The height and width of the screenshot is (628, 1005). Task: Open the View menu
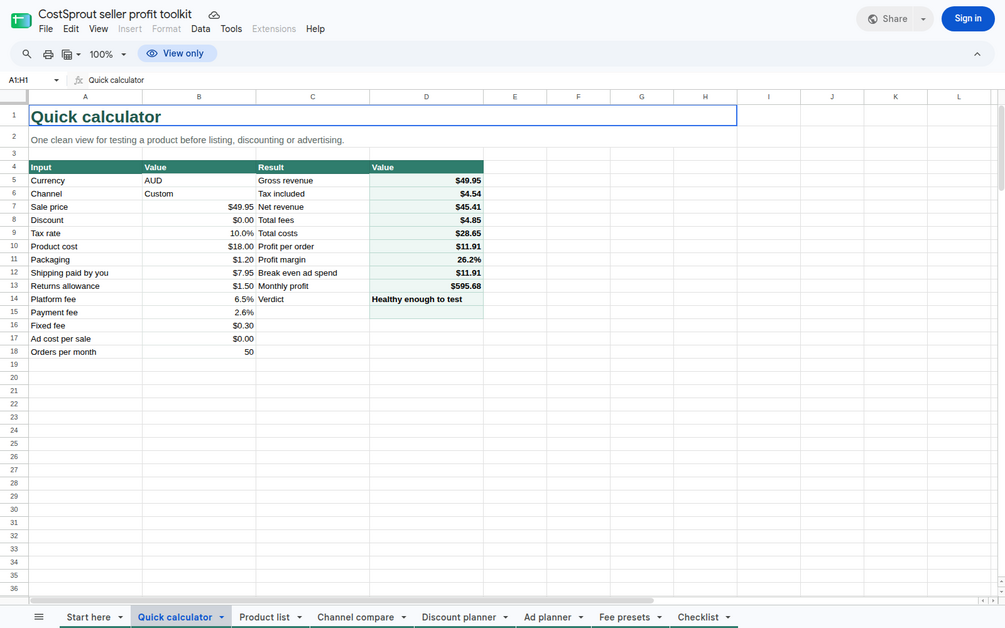click(98, 29)
